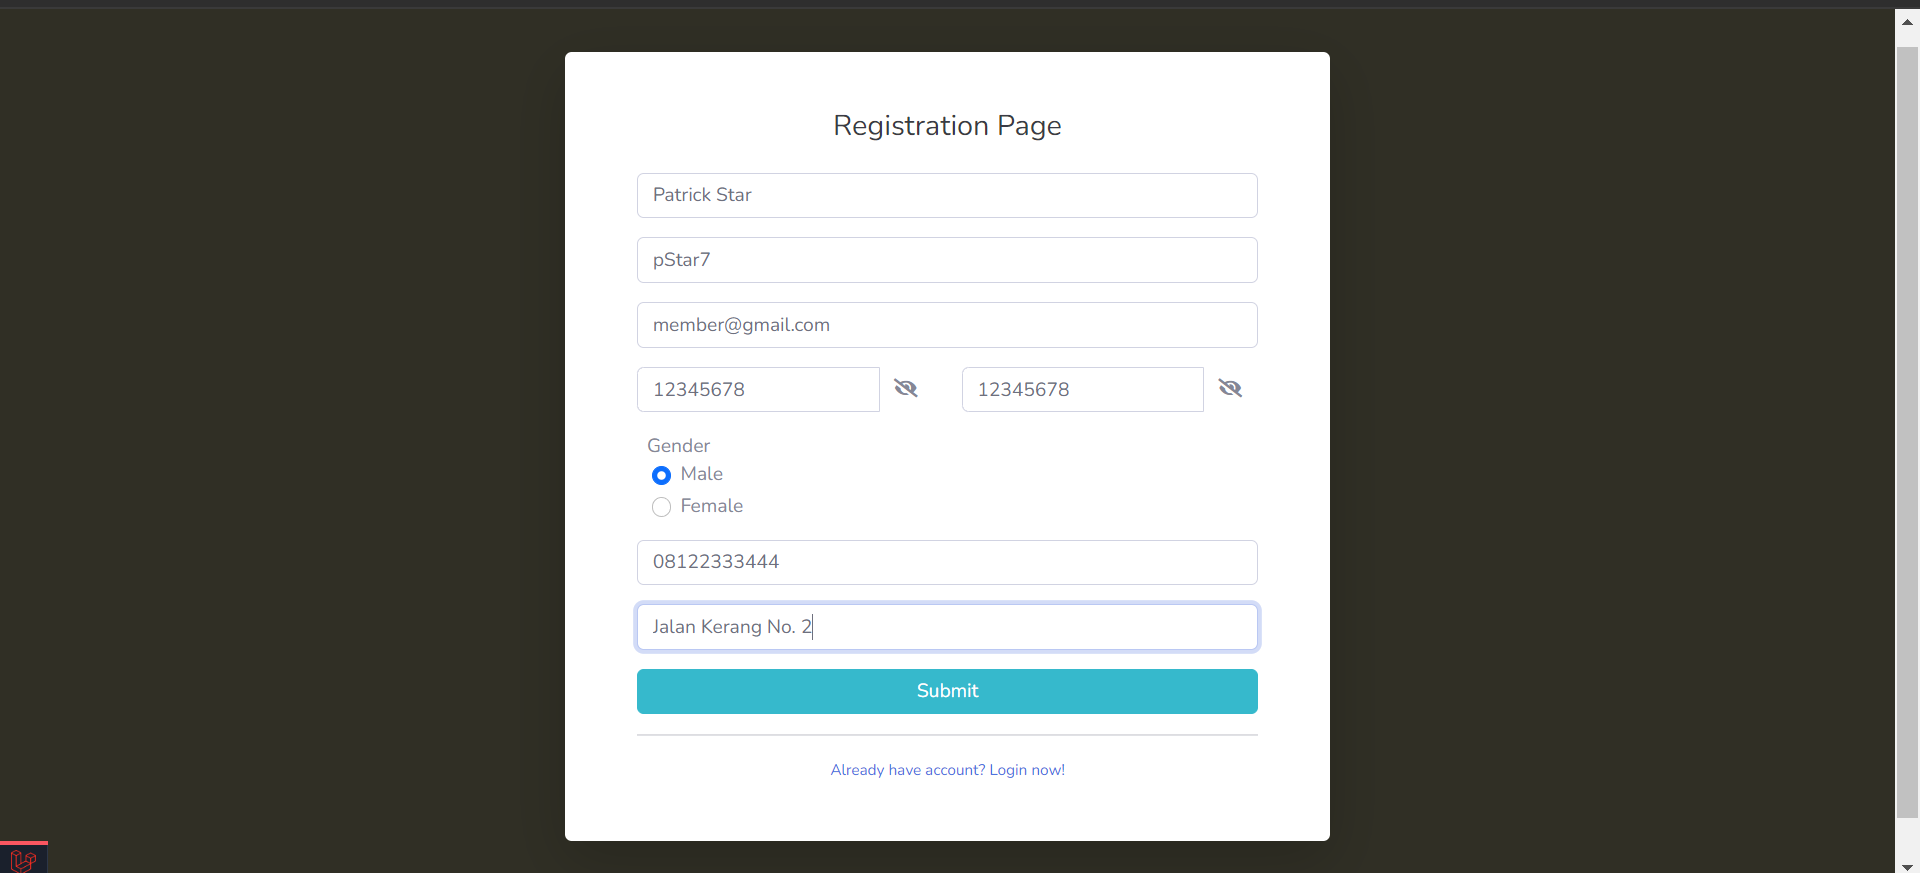This screenshot has width=1920, height=873.
Task: Choose the Female radio button
Action: pyautogui.click(x=661, y=507)
